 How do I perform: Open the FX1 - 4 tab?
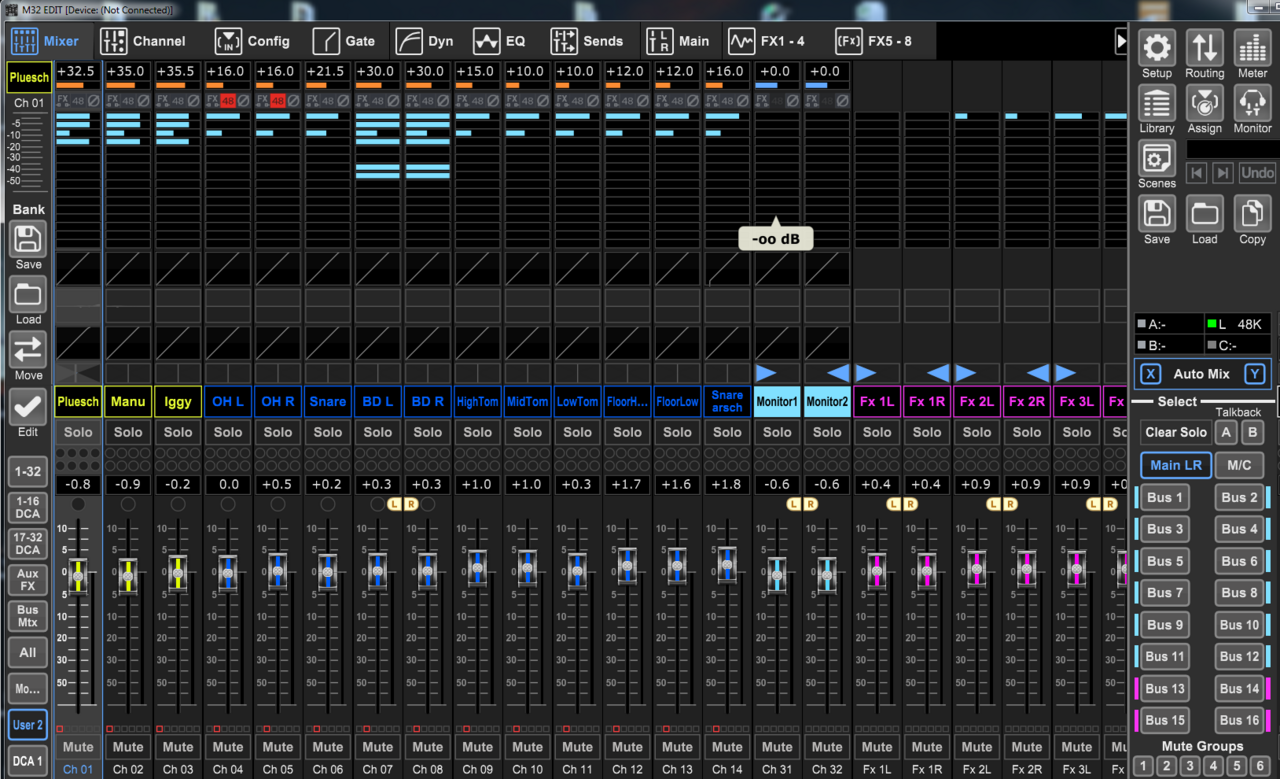tap(767, 41)
